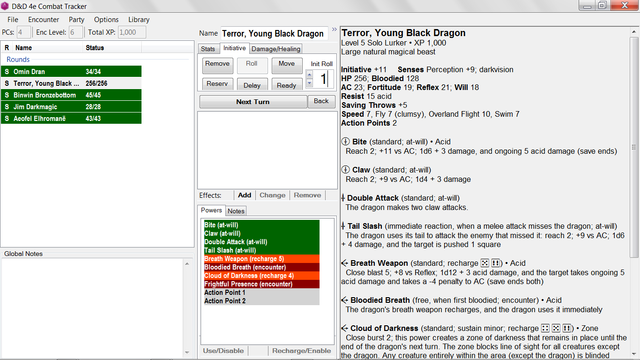This screenshot has width=640, height=360.
Task: Click the Effects list box
Action: coord(267,150)
